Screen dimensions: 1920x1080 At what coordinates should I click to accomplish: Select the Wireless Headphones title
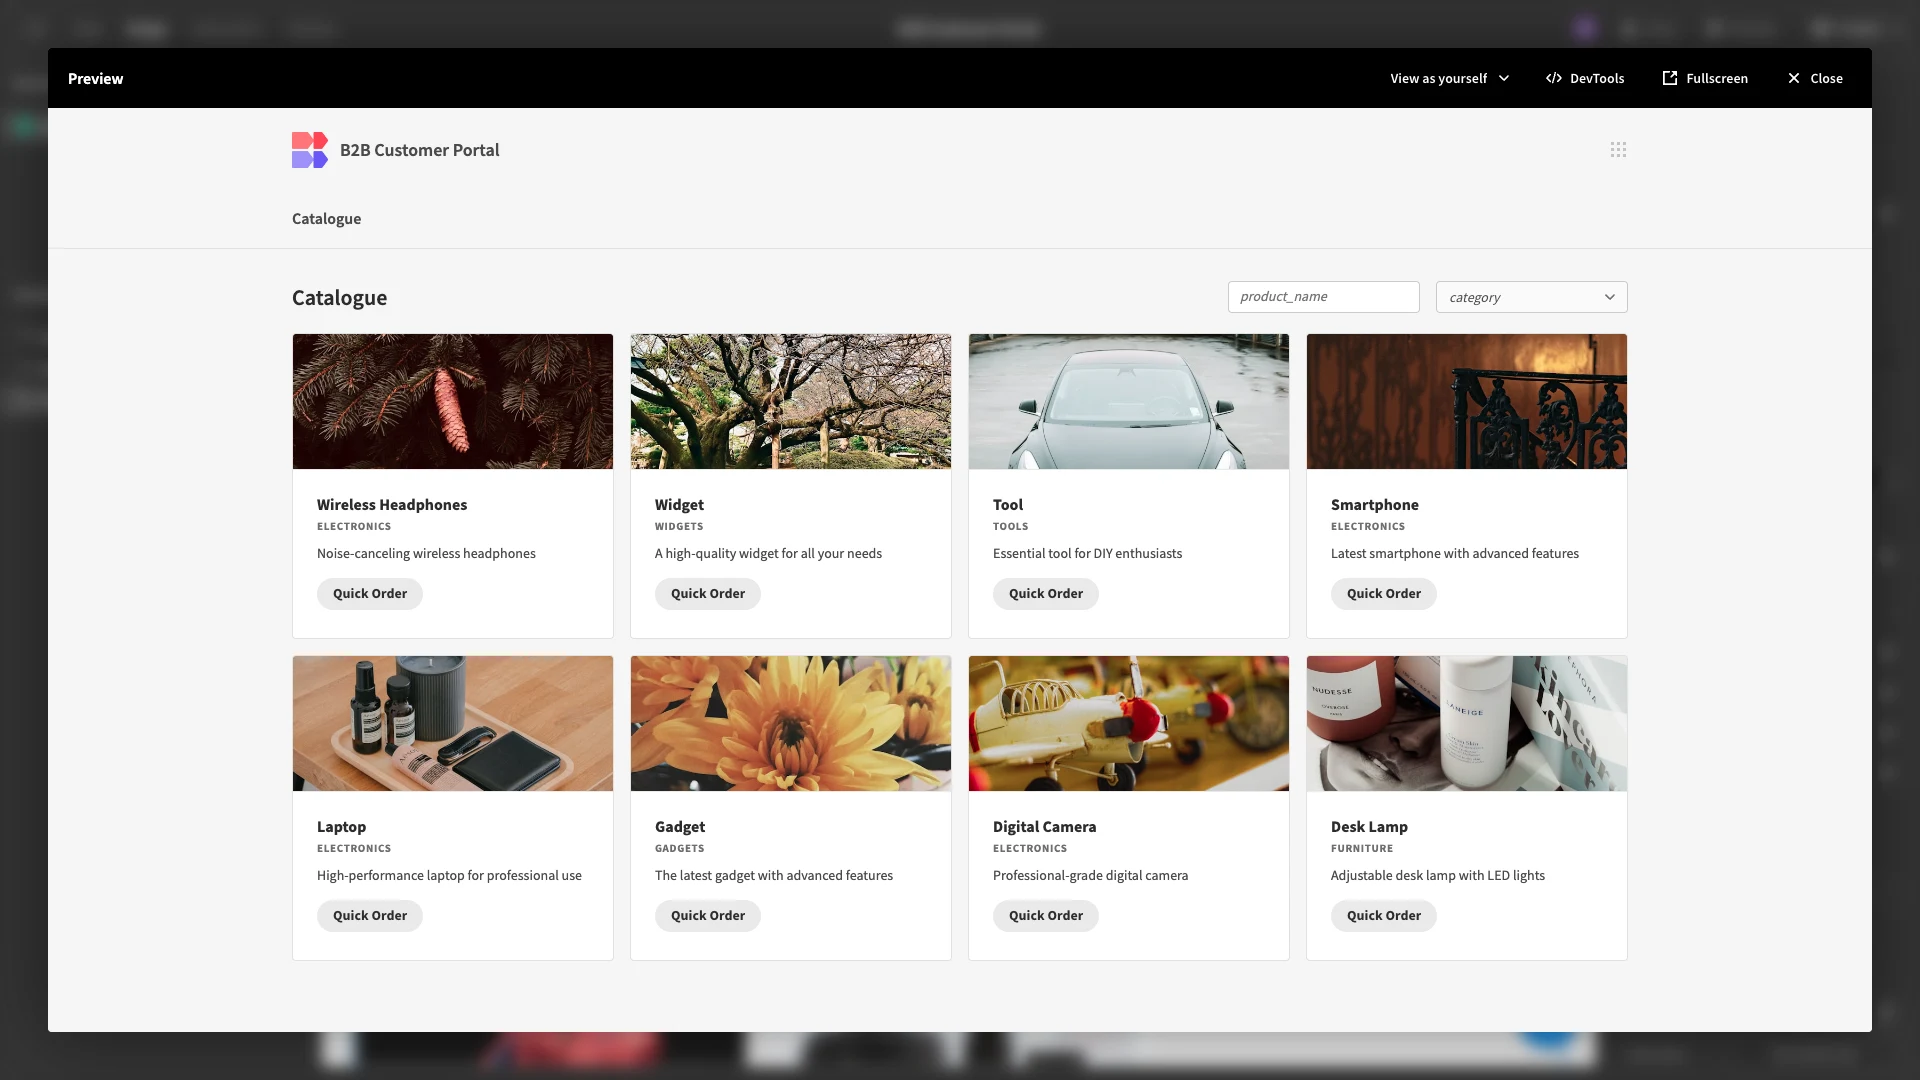[392, 505]
